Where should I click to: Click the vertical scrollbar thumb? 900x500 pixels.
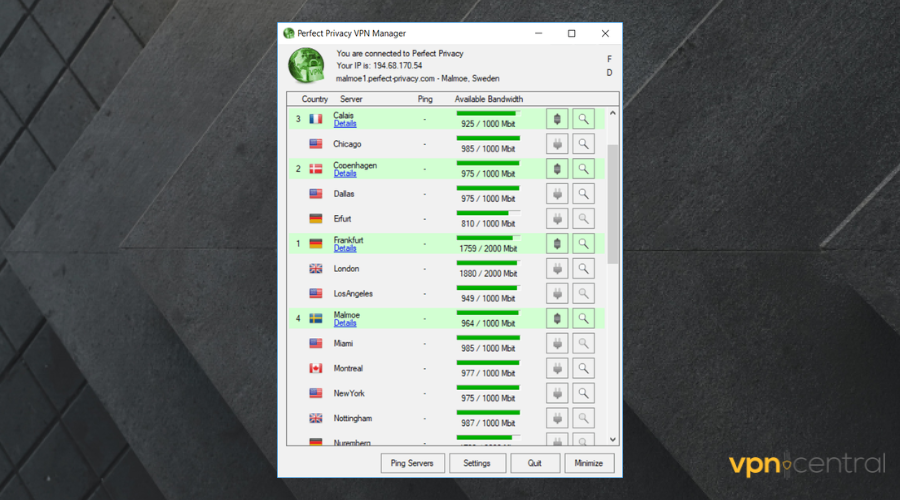pyautogui.click(x=612, y=204)
